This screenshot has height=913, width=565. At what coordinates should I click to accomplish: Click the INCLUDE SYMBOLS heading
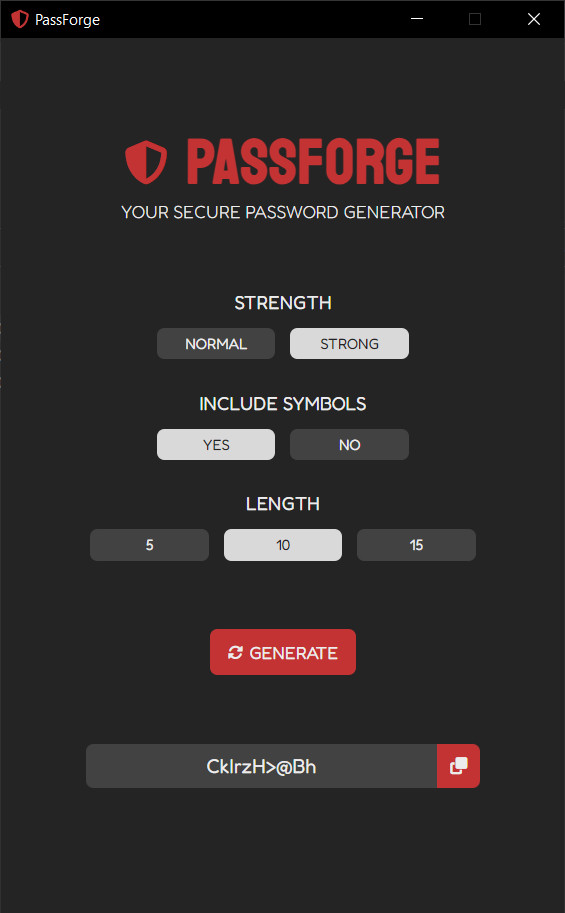(x=283, y=404)
